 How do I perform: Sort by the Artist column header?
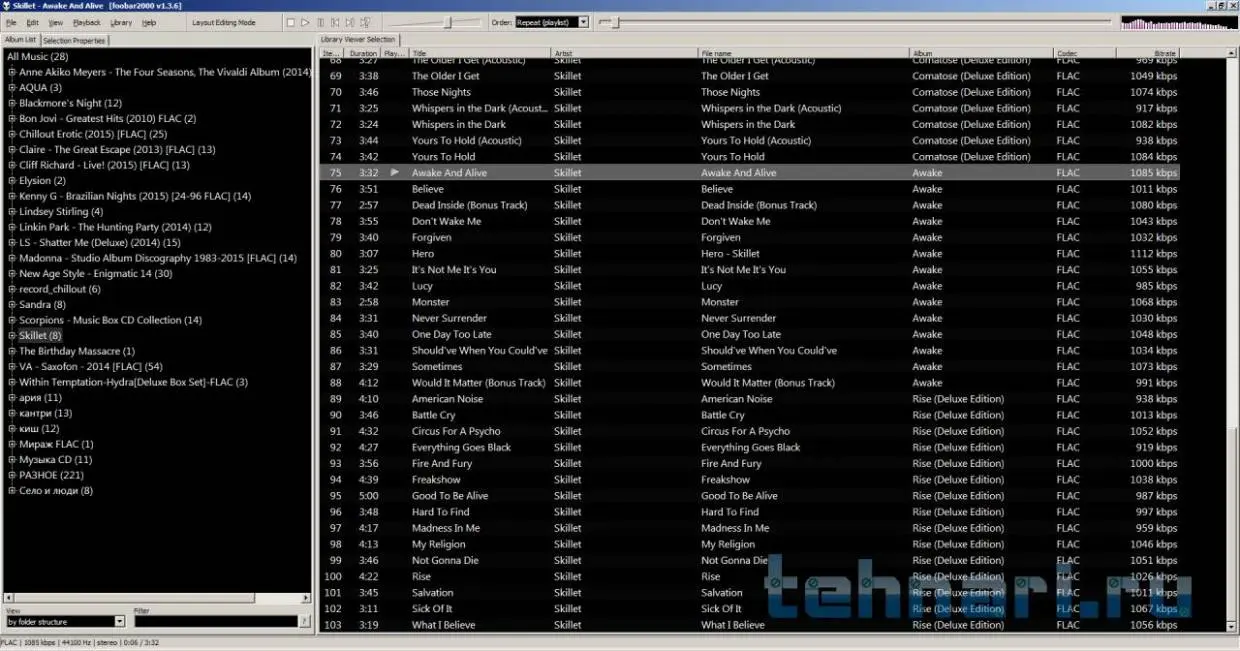coord(625,53)
